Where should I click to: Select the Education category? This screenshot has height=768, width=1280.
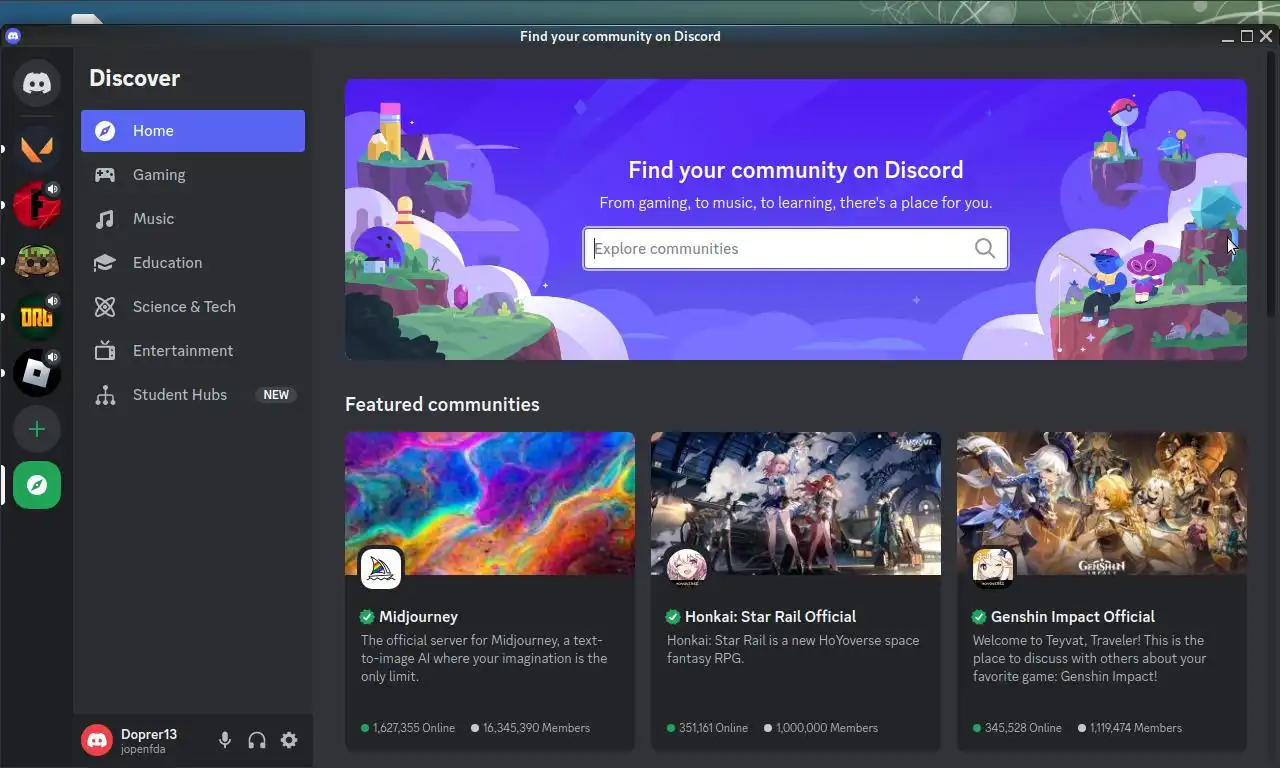[193, 263]
